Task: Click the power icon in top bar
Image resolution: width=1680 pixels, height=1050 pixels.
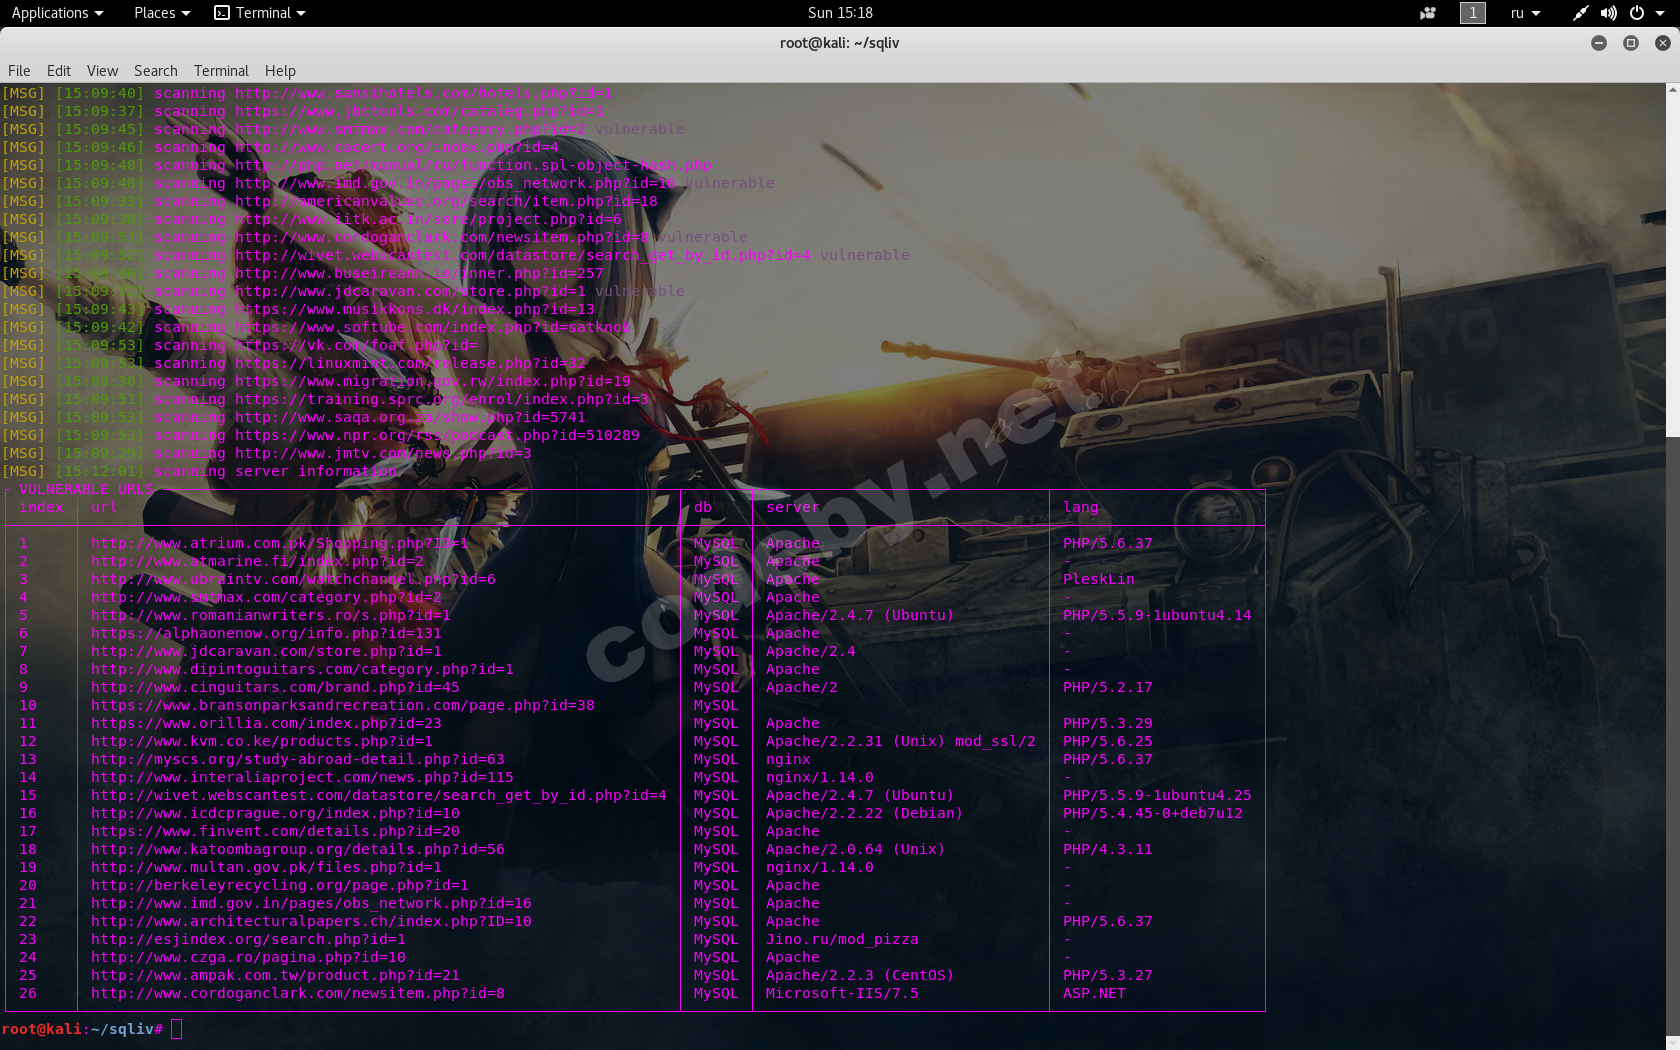Action: click(1637, 13)
